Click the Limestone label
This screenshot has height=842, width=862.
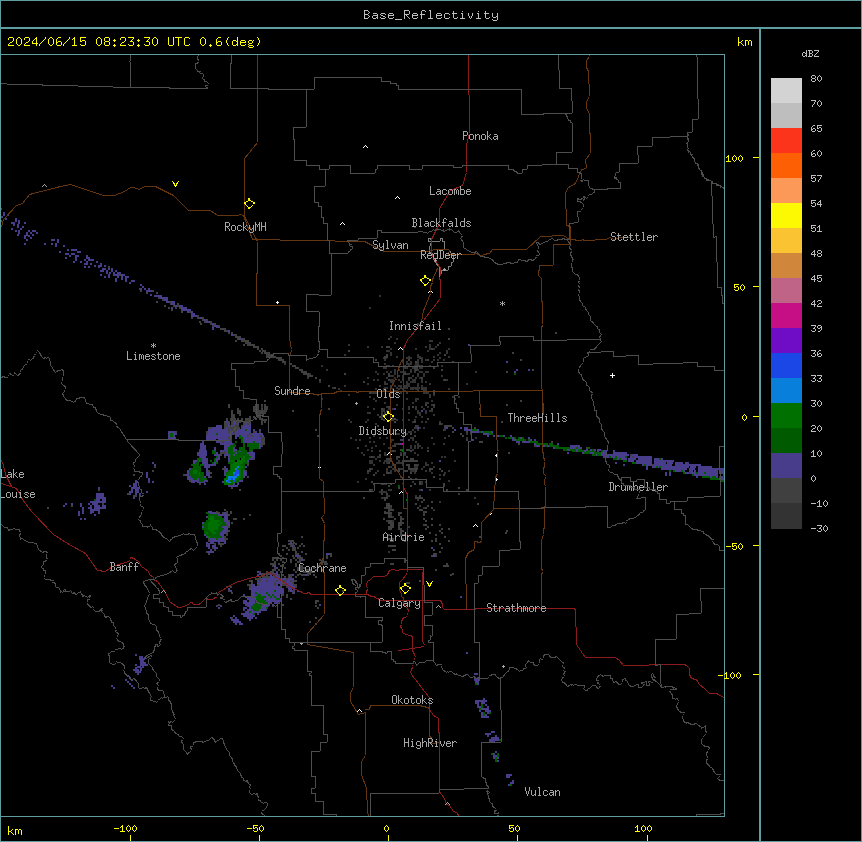click(x=153, y=356)
